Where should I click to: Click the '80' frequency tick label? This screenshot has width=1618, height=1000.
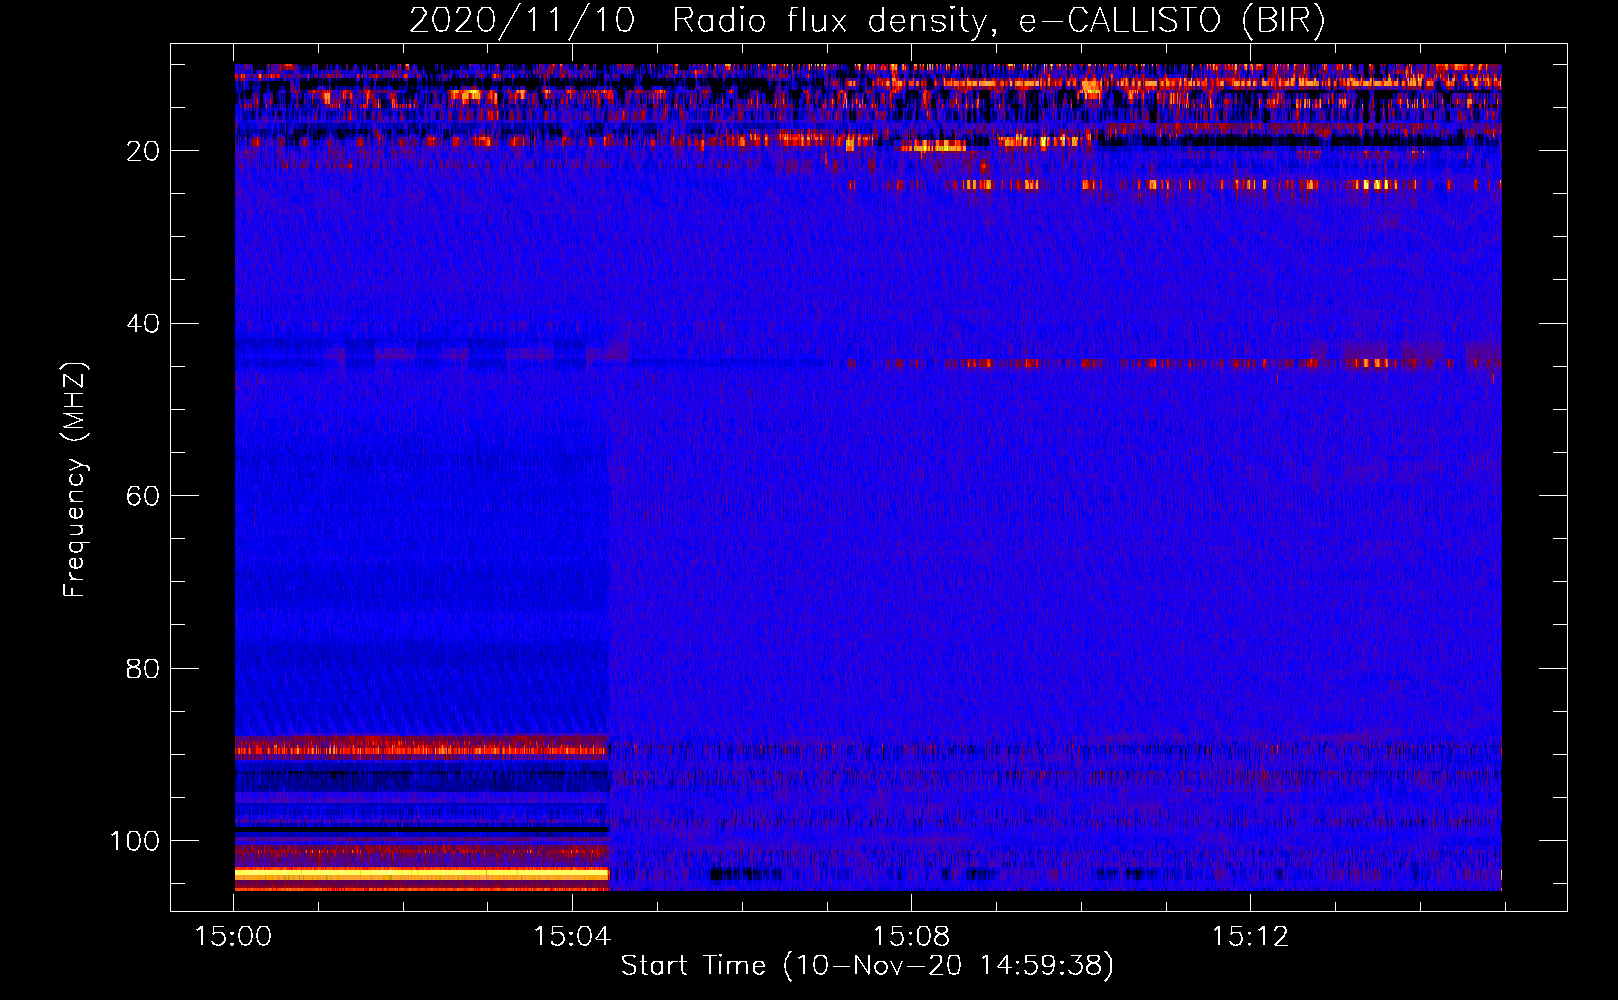143,668
